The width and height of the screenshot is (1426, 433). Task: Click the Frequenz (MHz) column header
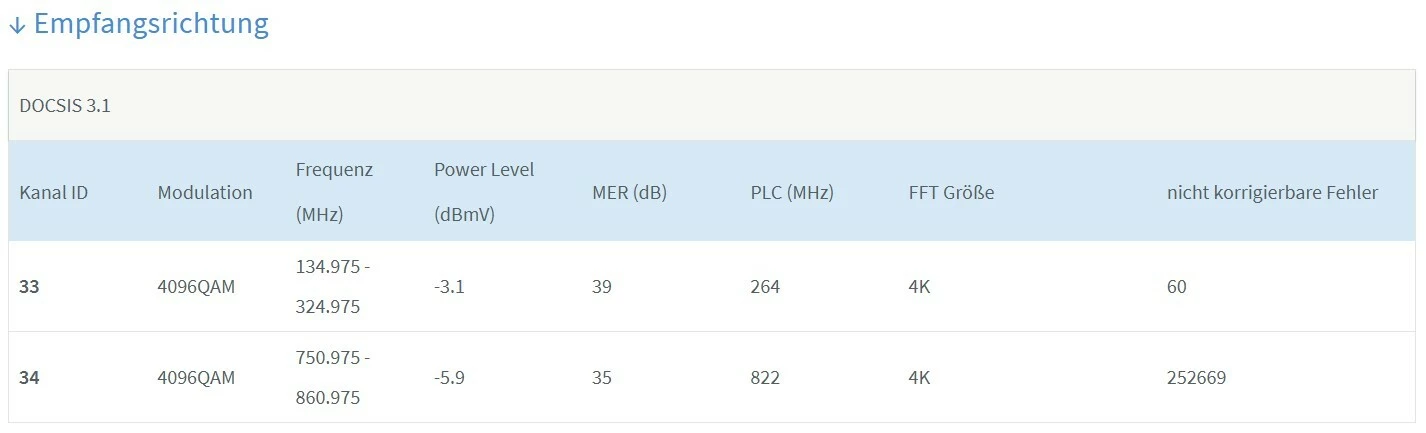334,192
